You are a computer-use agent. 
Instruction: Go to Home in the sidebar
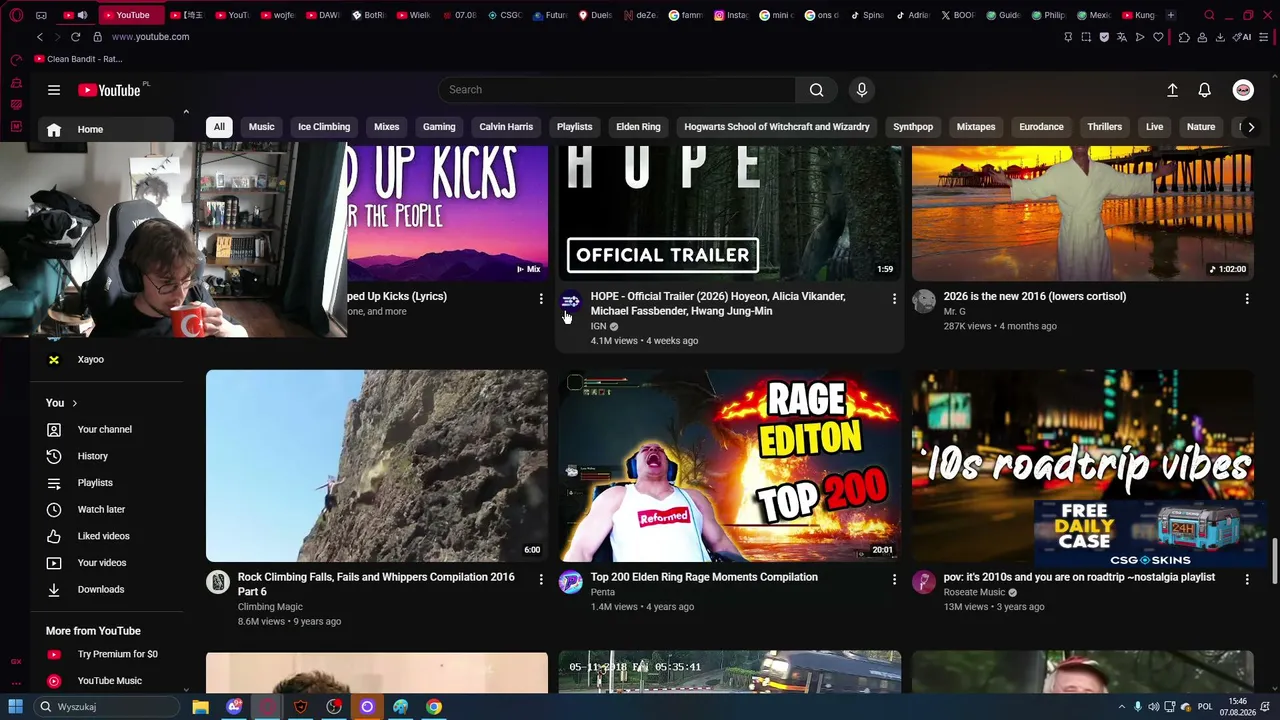107,130
